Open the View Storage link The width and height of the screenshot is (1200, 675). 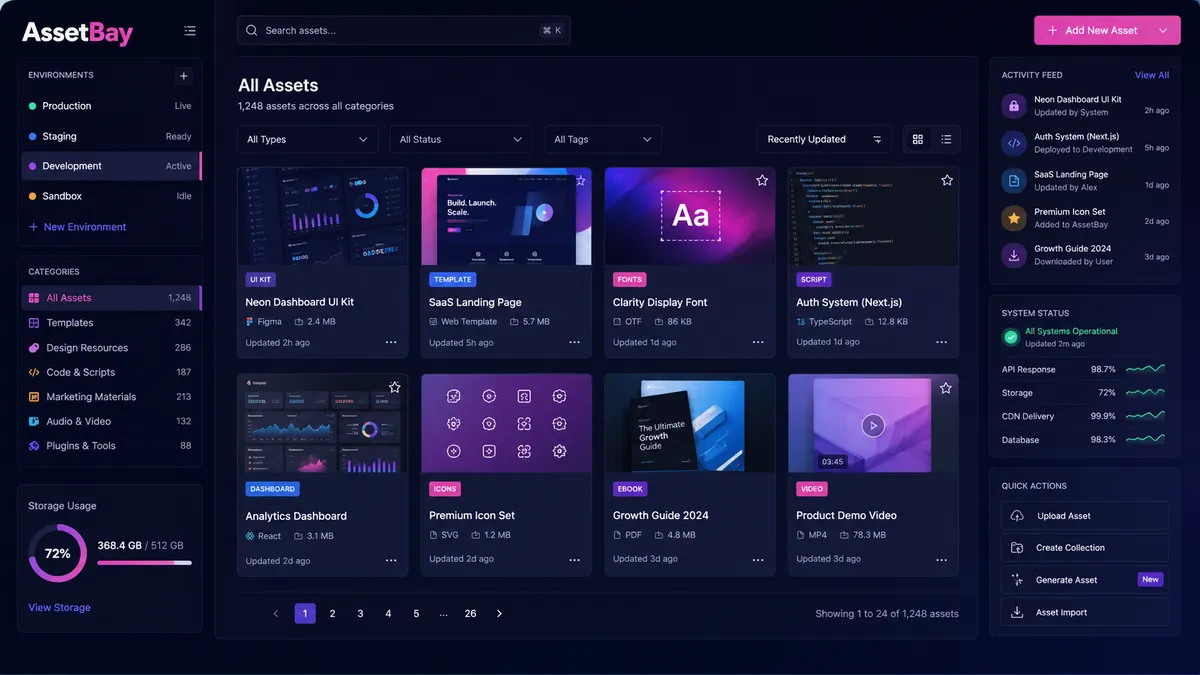(59, 607)
